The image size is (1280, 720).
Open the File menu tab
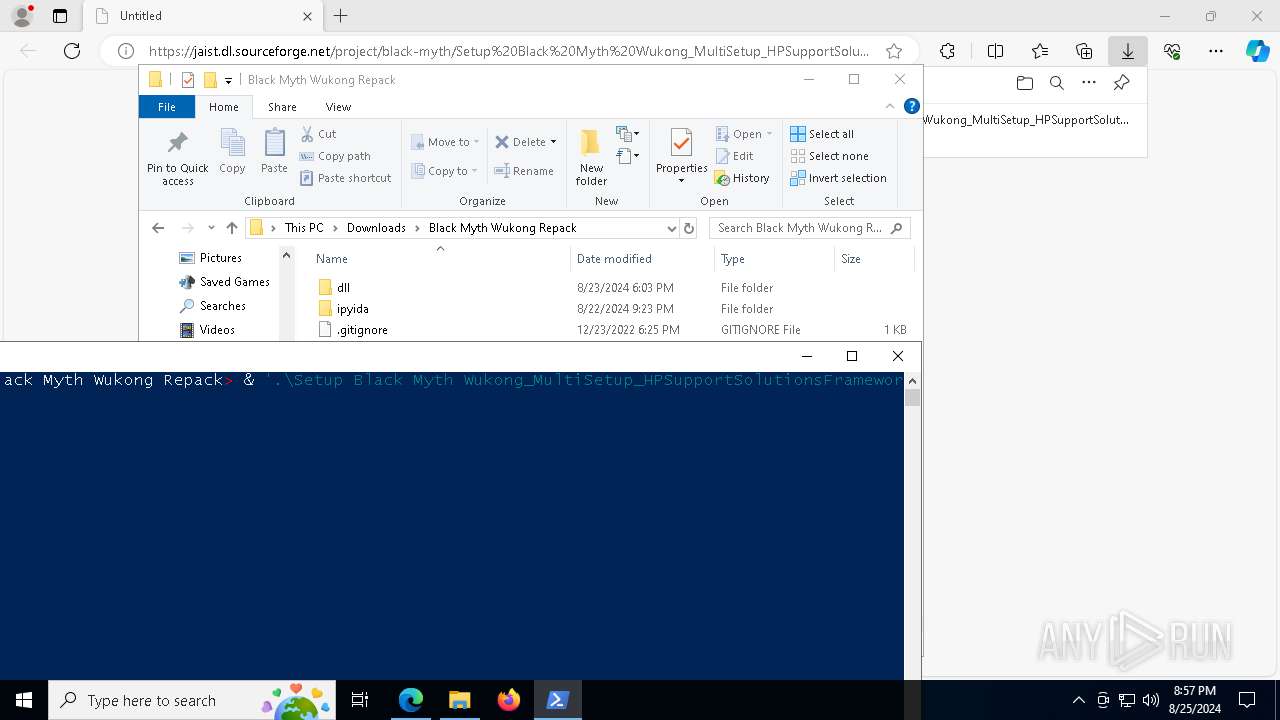(167, 107)
